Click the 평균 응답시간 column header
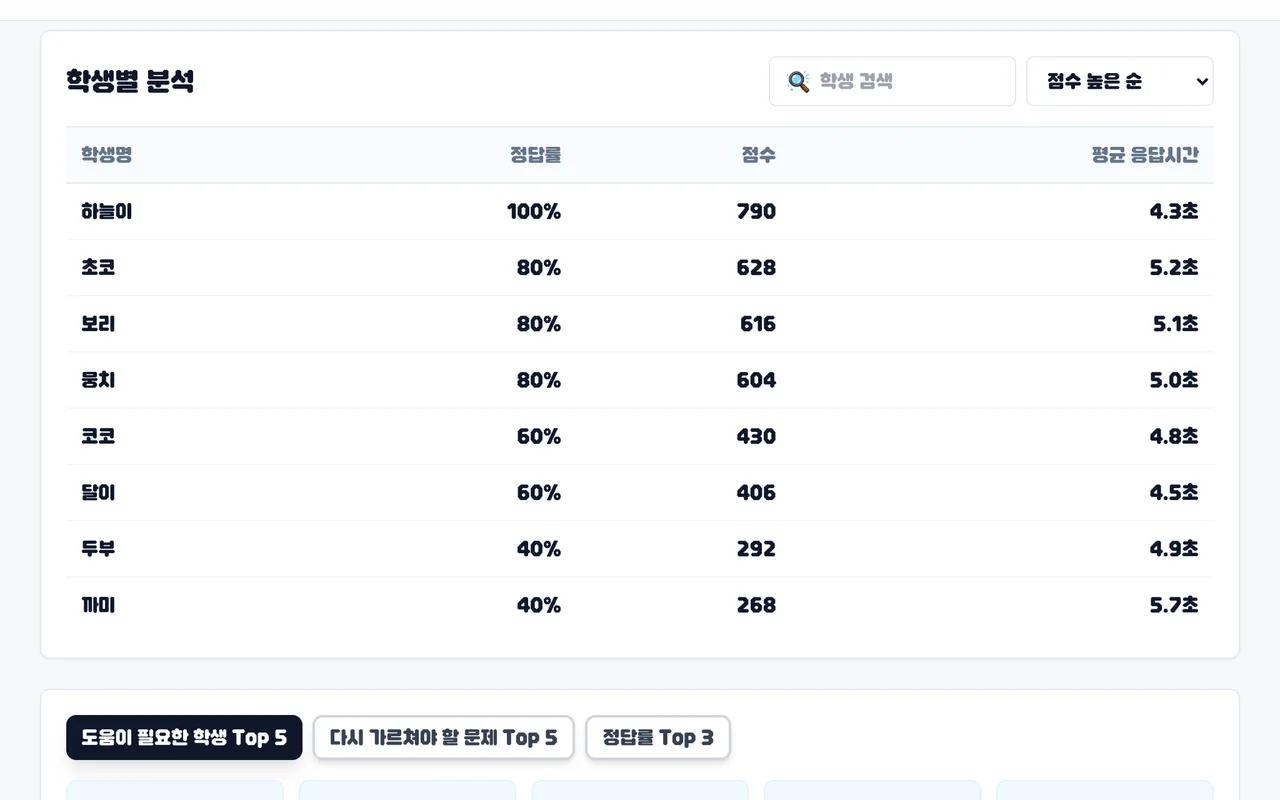The height and width of the screenshot is (800, 1280). coord(1145,155)
